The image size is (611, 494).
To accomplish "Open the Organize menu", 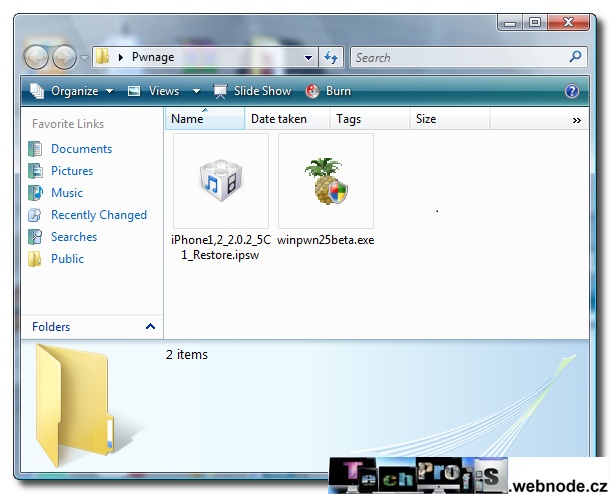I will point(72,91).
